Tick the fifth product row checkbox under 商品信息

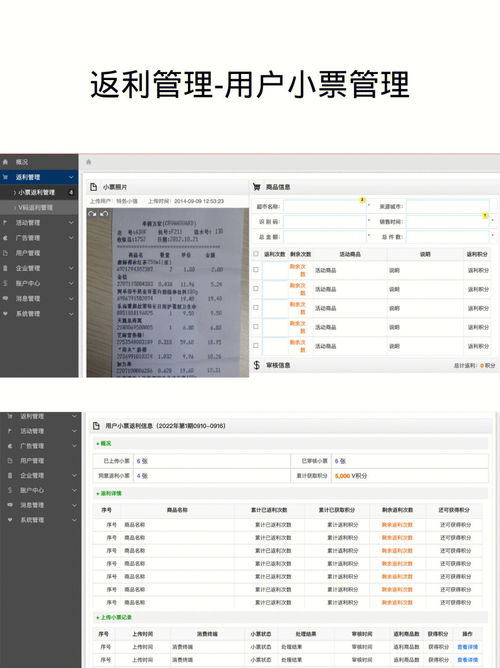[256, 345]
